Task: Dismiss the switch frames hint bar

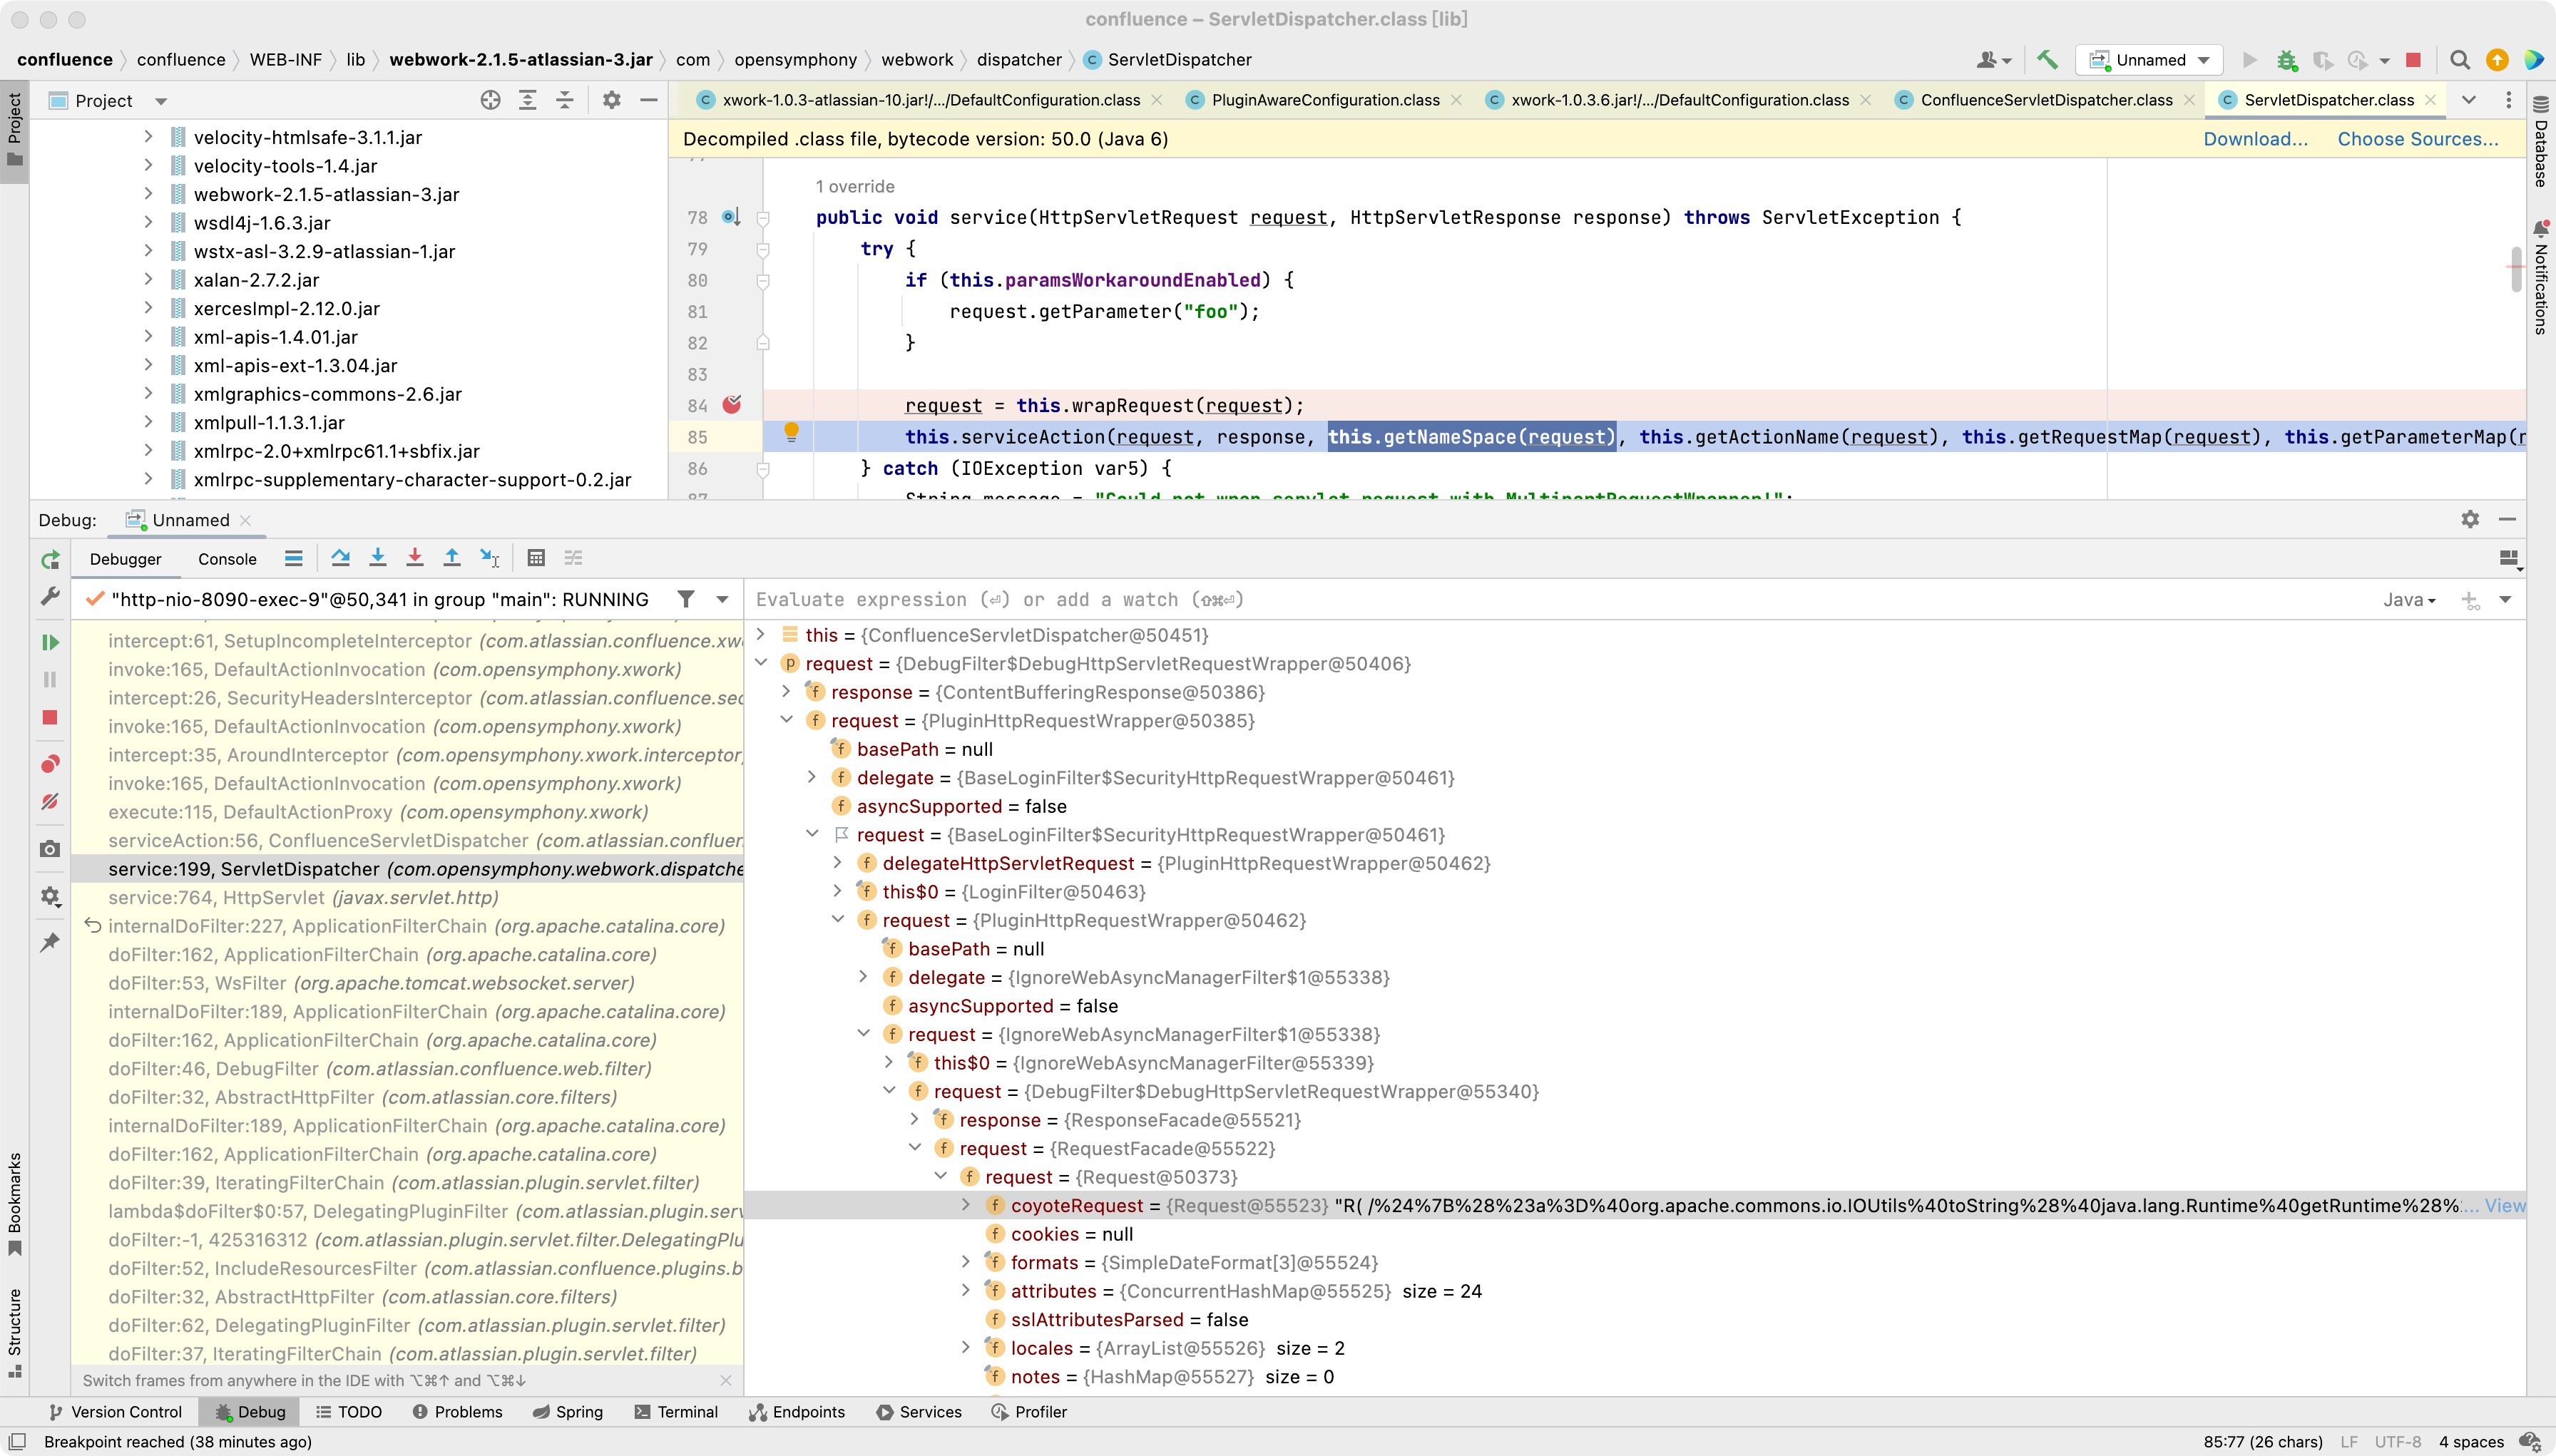Action: coord(725,1380)
